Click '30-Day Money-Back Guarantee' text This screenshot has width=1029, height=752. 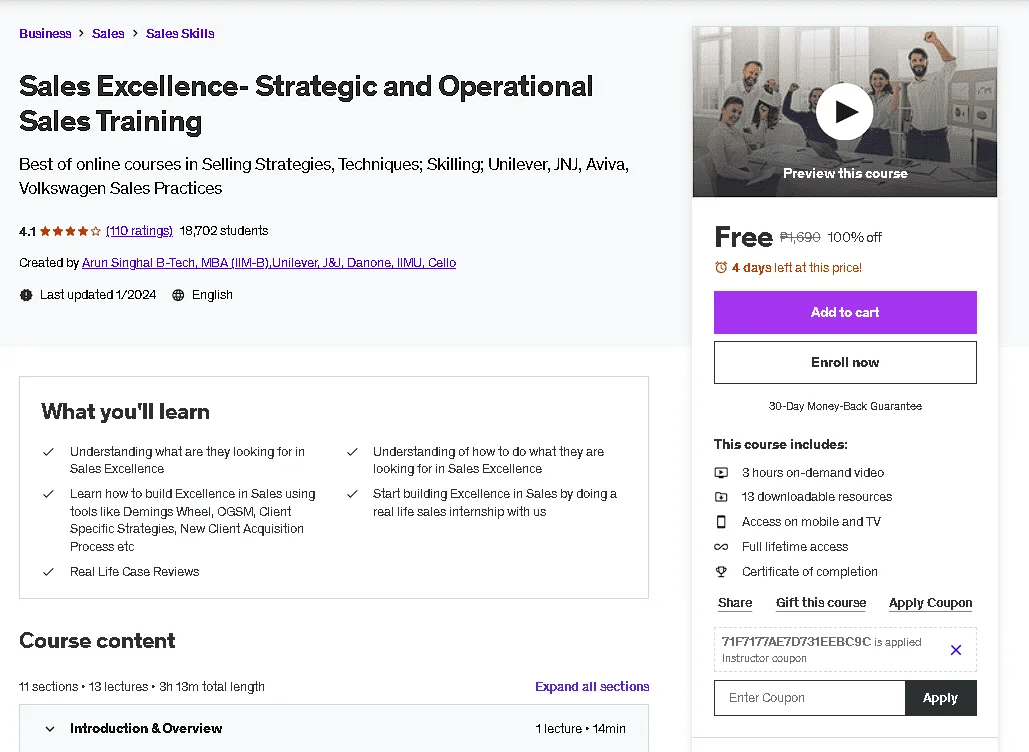click(x=845, y=406)
